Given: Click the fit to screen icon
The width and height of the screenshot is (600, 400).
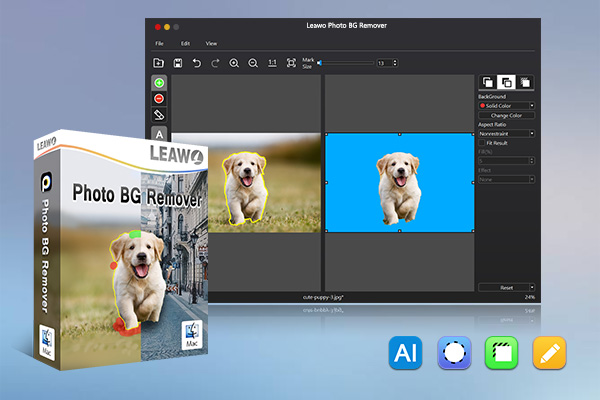Looking at the screenshot, I should click(x=291, y=63).
